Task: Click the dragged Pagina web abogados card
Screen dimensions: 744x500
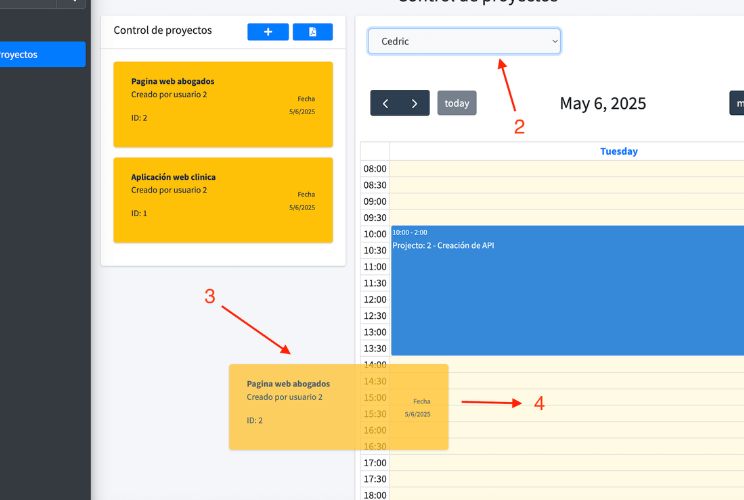Action: pos(338,406)
